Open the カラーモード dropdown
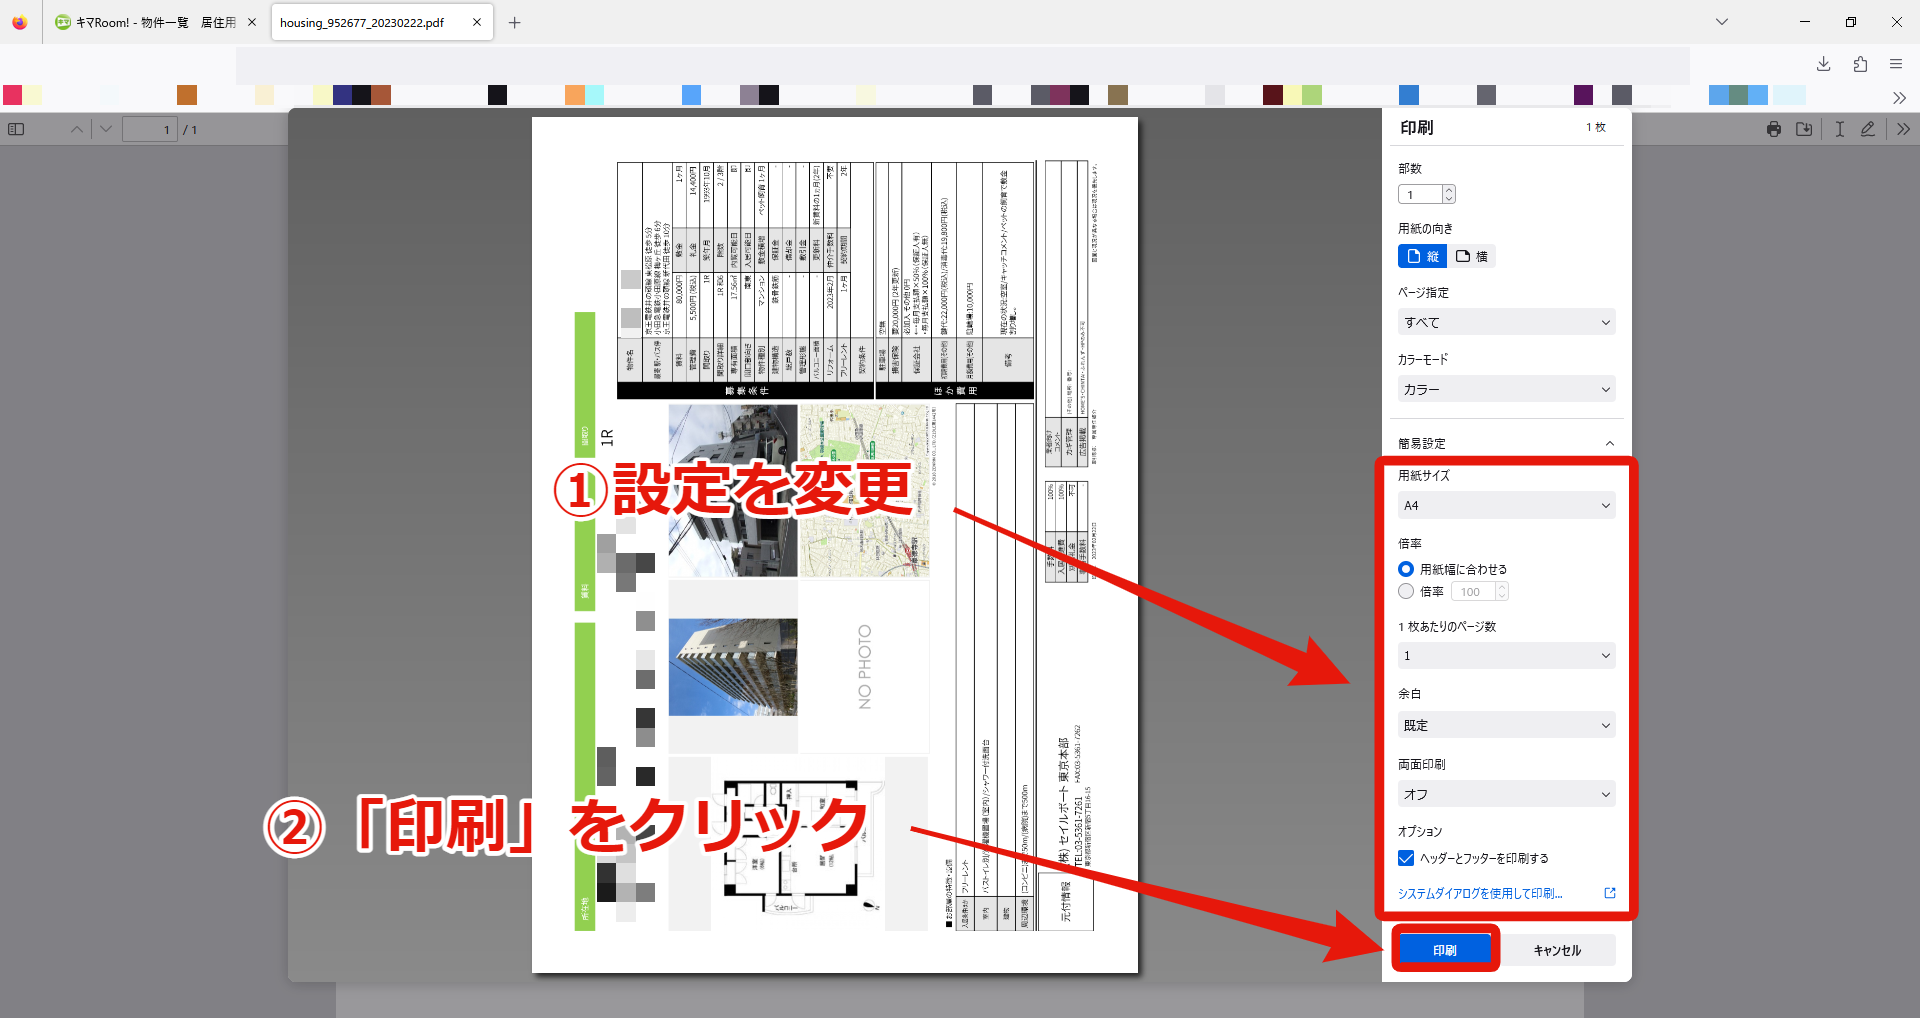This screenshot has height=1018, width=1920. pos(1507,389)
